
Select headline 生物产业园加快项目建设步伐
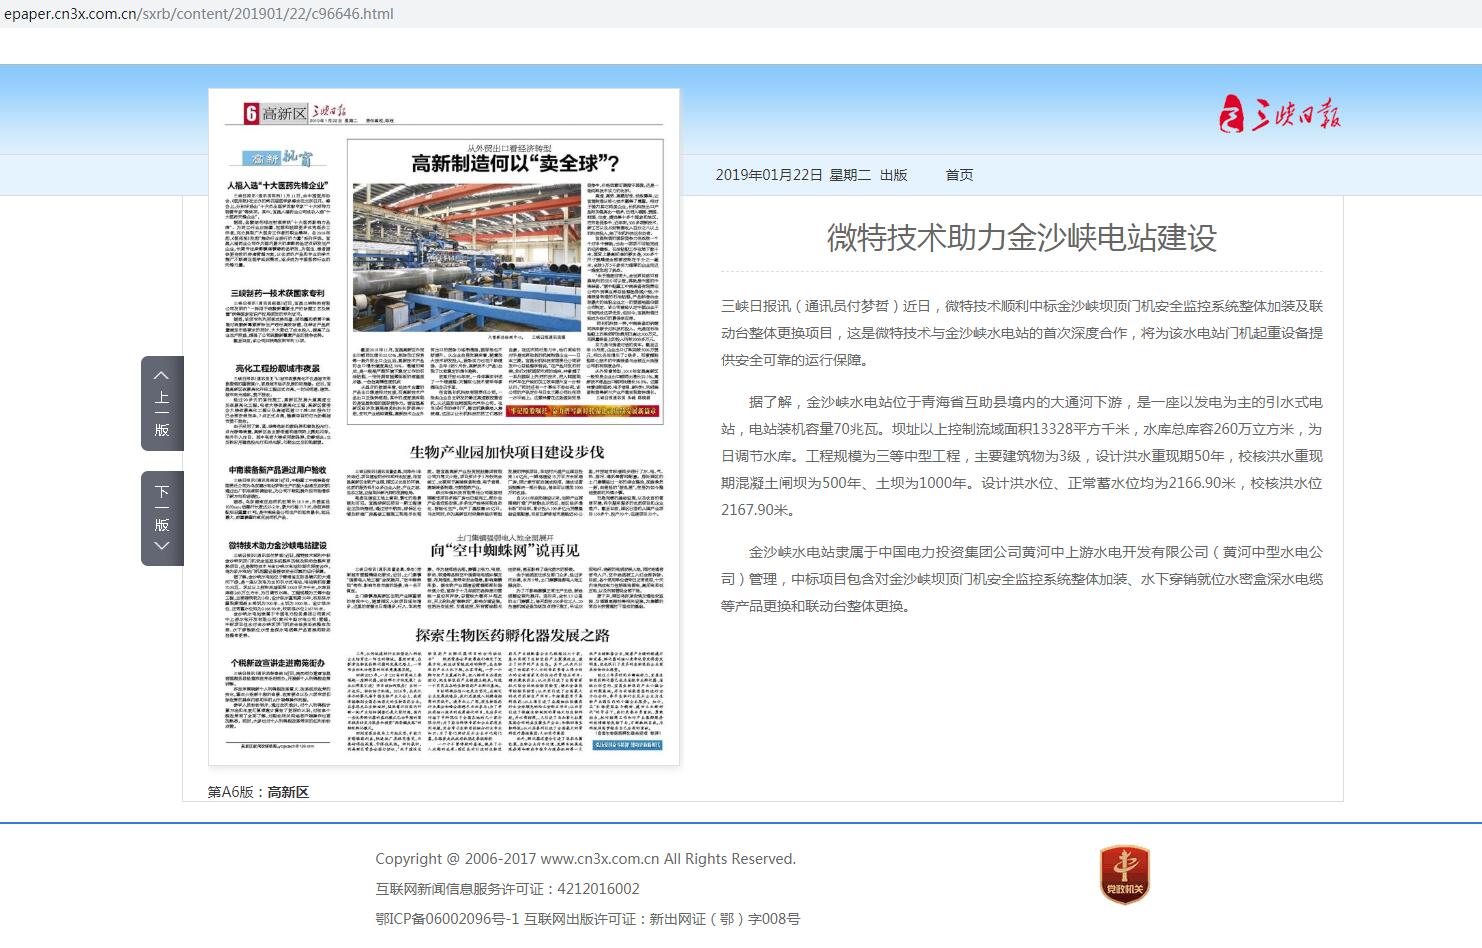507,452
